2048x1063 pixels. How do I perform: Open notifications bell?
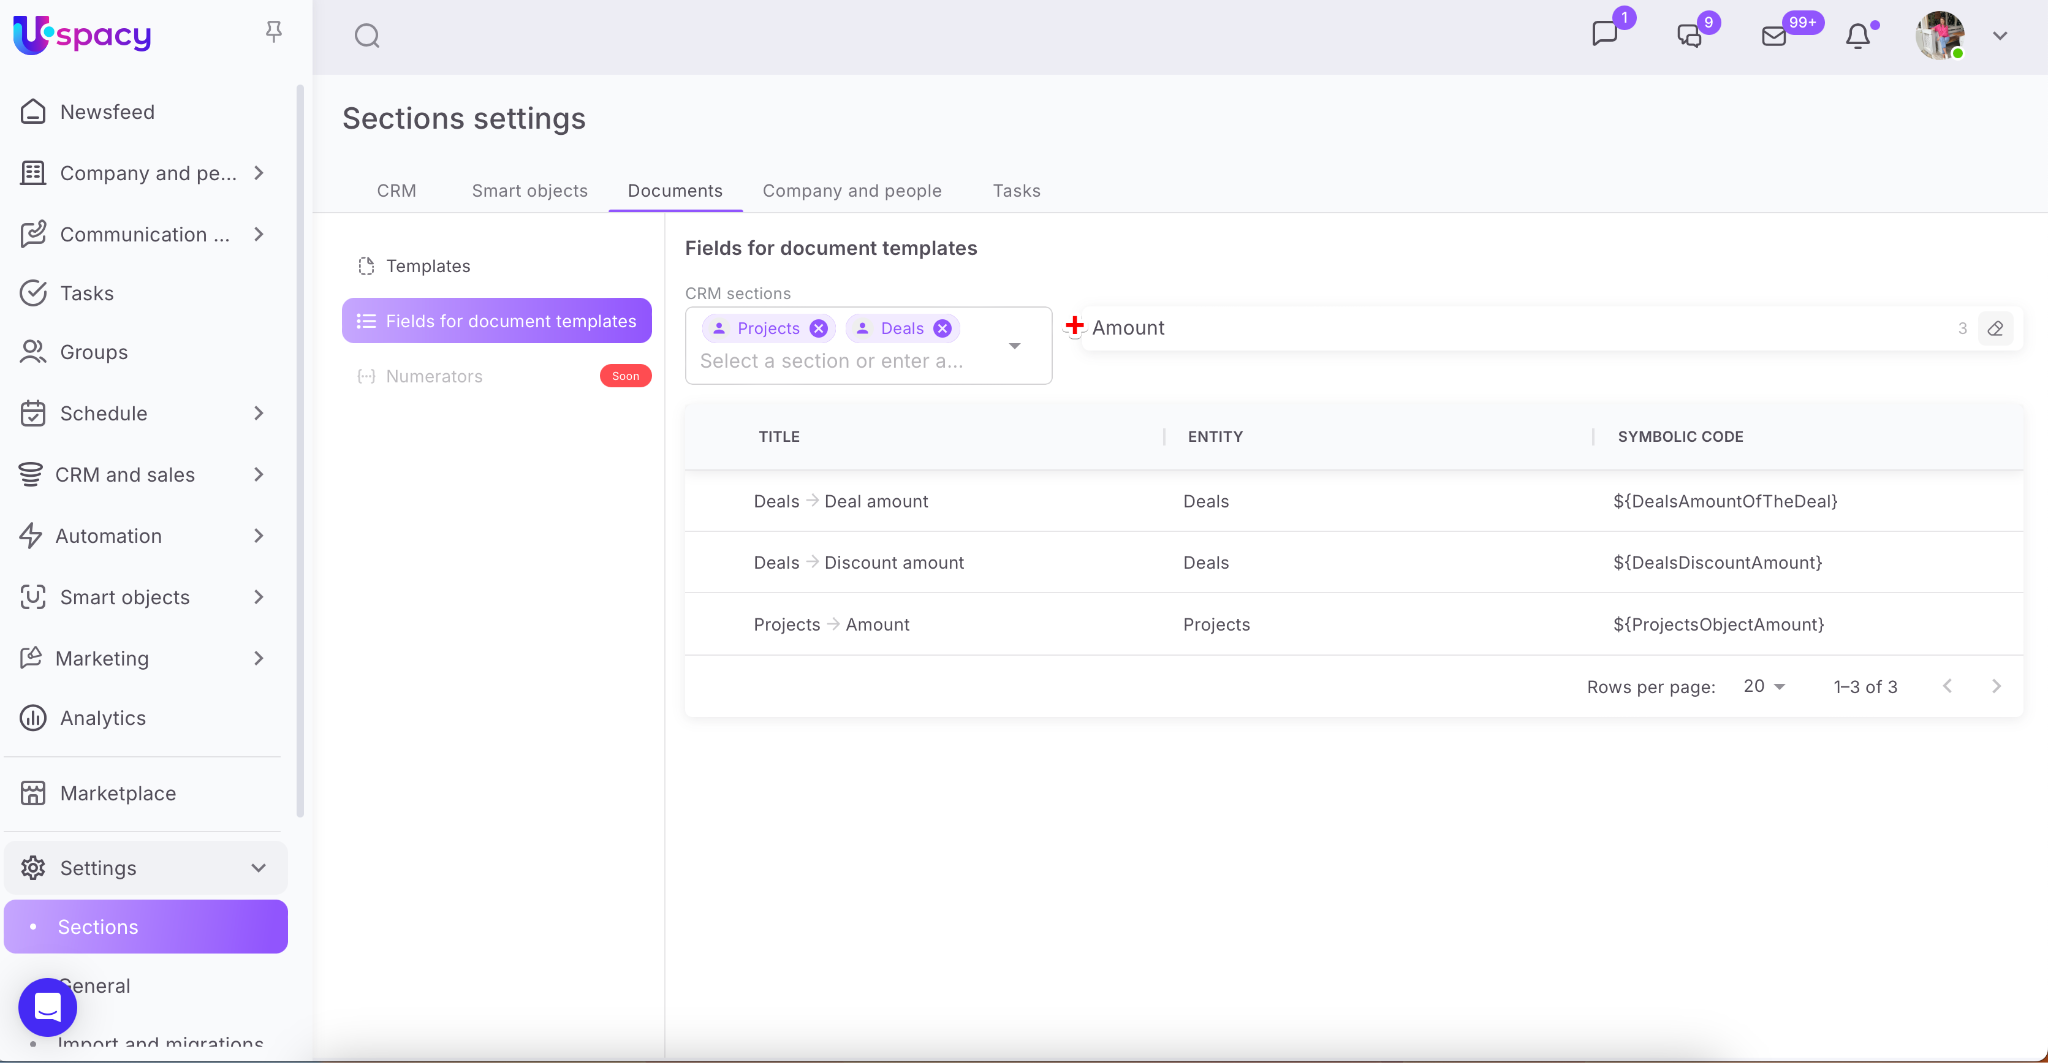[1857, 36]
